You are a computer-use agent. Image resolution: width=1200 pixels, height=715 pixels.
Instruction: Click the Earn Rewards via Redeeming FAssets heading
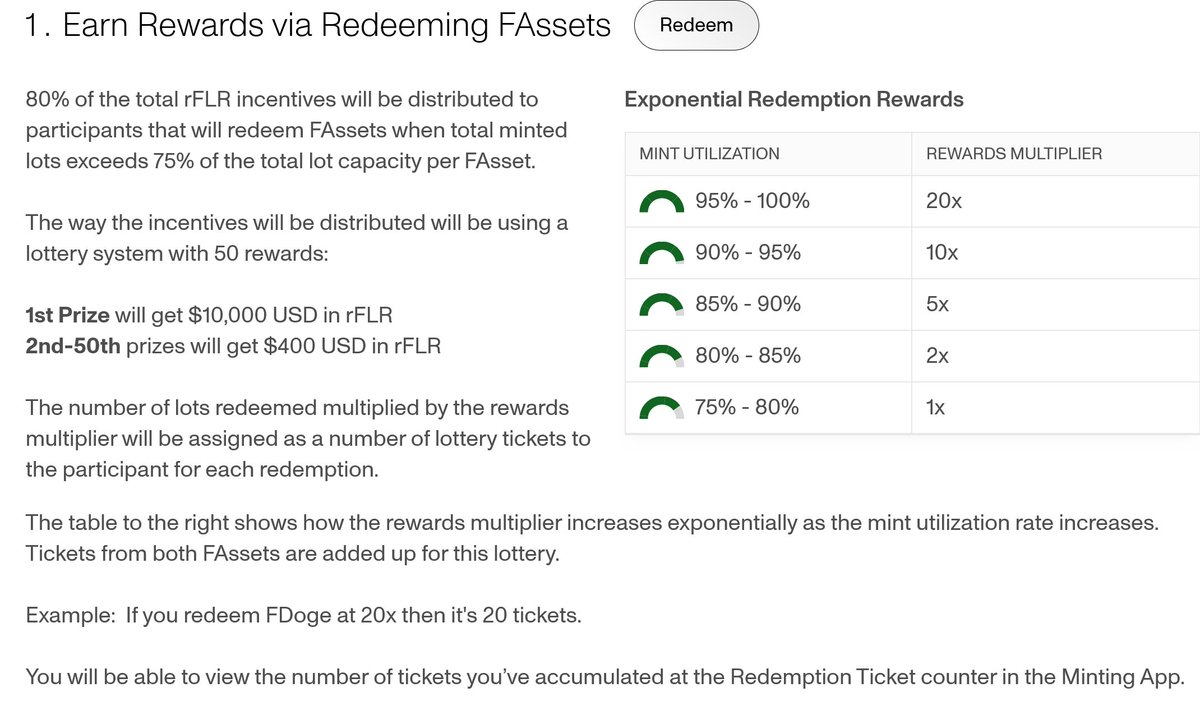[317, 26]
